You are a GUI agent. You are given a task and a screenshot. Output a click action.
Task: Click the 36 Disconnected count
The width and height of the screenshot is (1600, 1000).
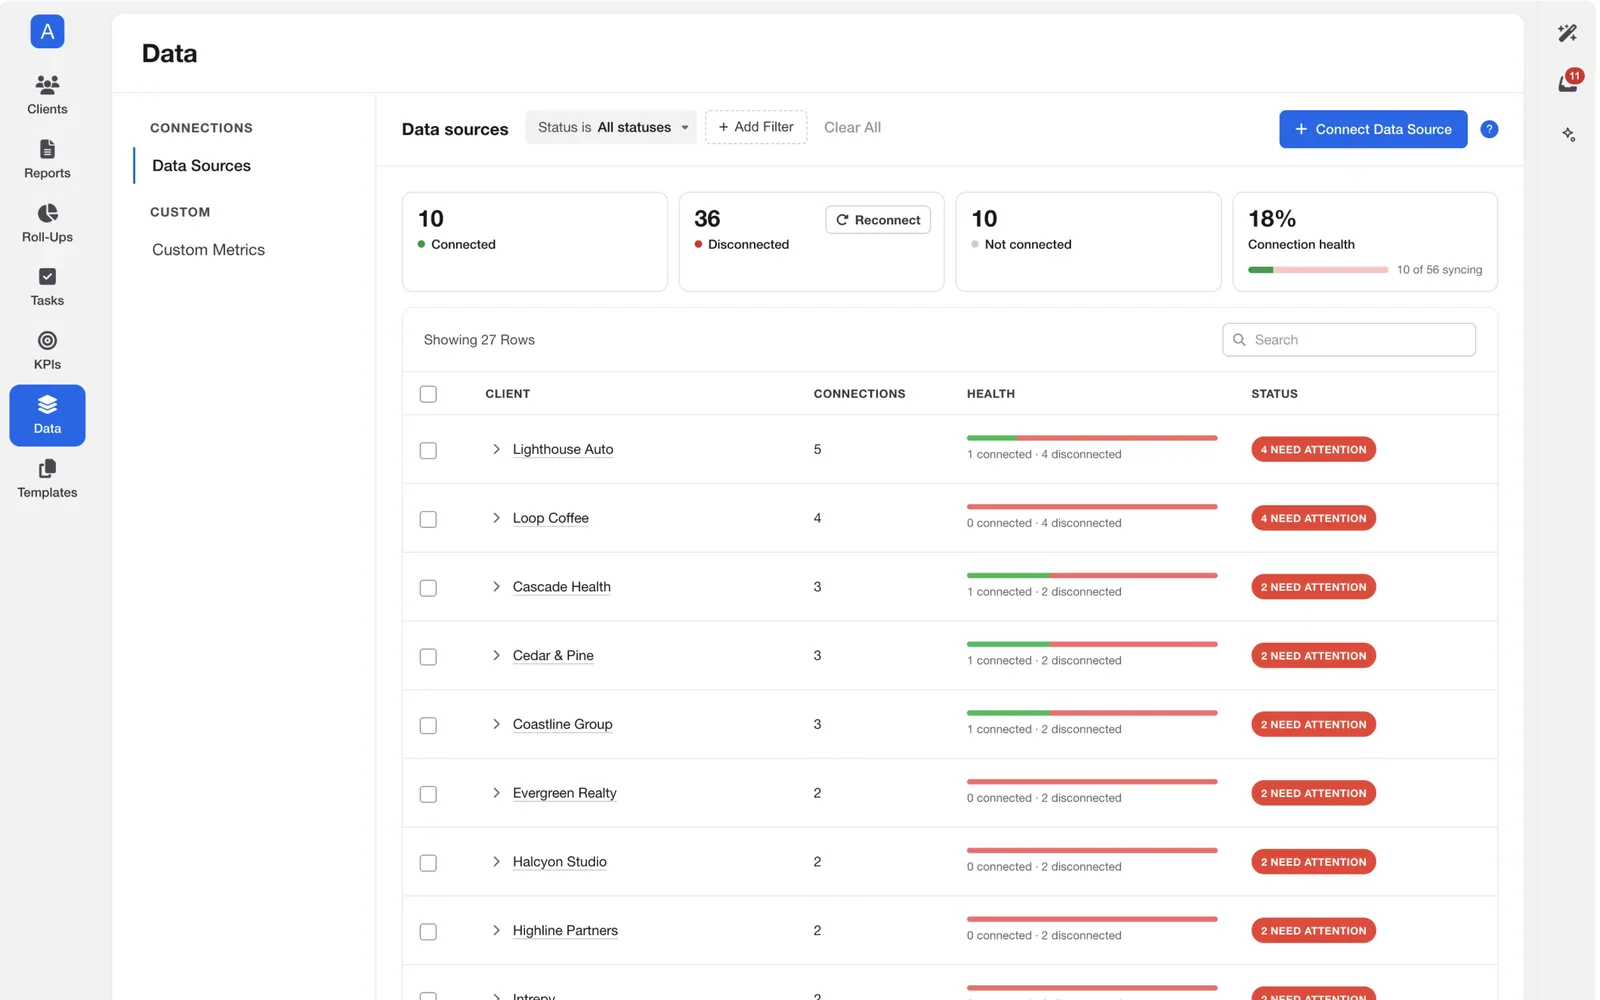(x=707, y=219)
